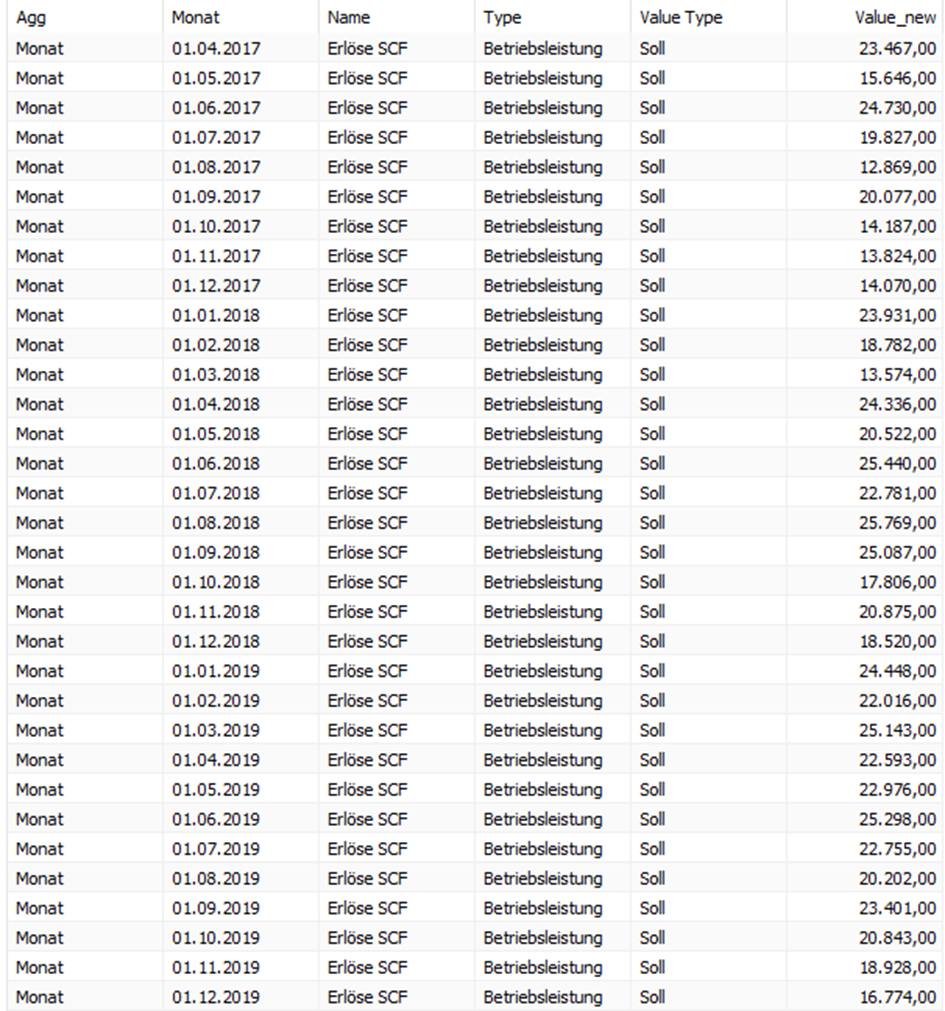This screenshot has width=945, height=1011.
Task: Click the value cell 25.769,00
Action: coord(898,522)
